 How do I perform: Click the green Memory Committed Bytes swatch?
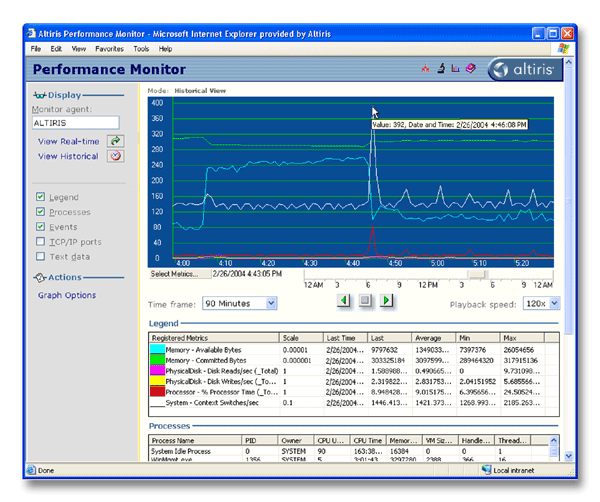tap(157, 360)
